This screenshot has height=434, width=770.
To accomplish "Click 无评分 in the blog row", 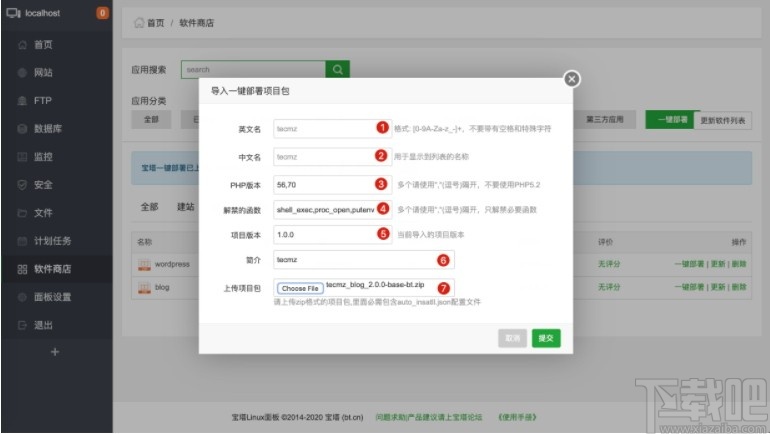I will pos(609,287).
